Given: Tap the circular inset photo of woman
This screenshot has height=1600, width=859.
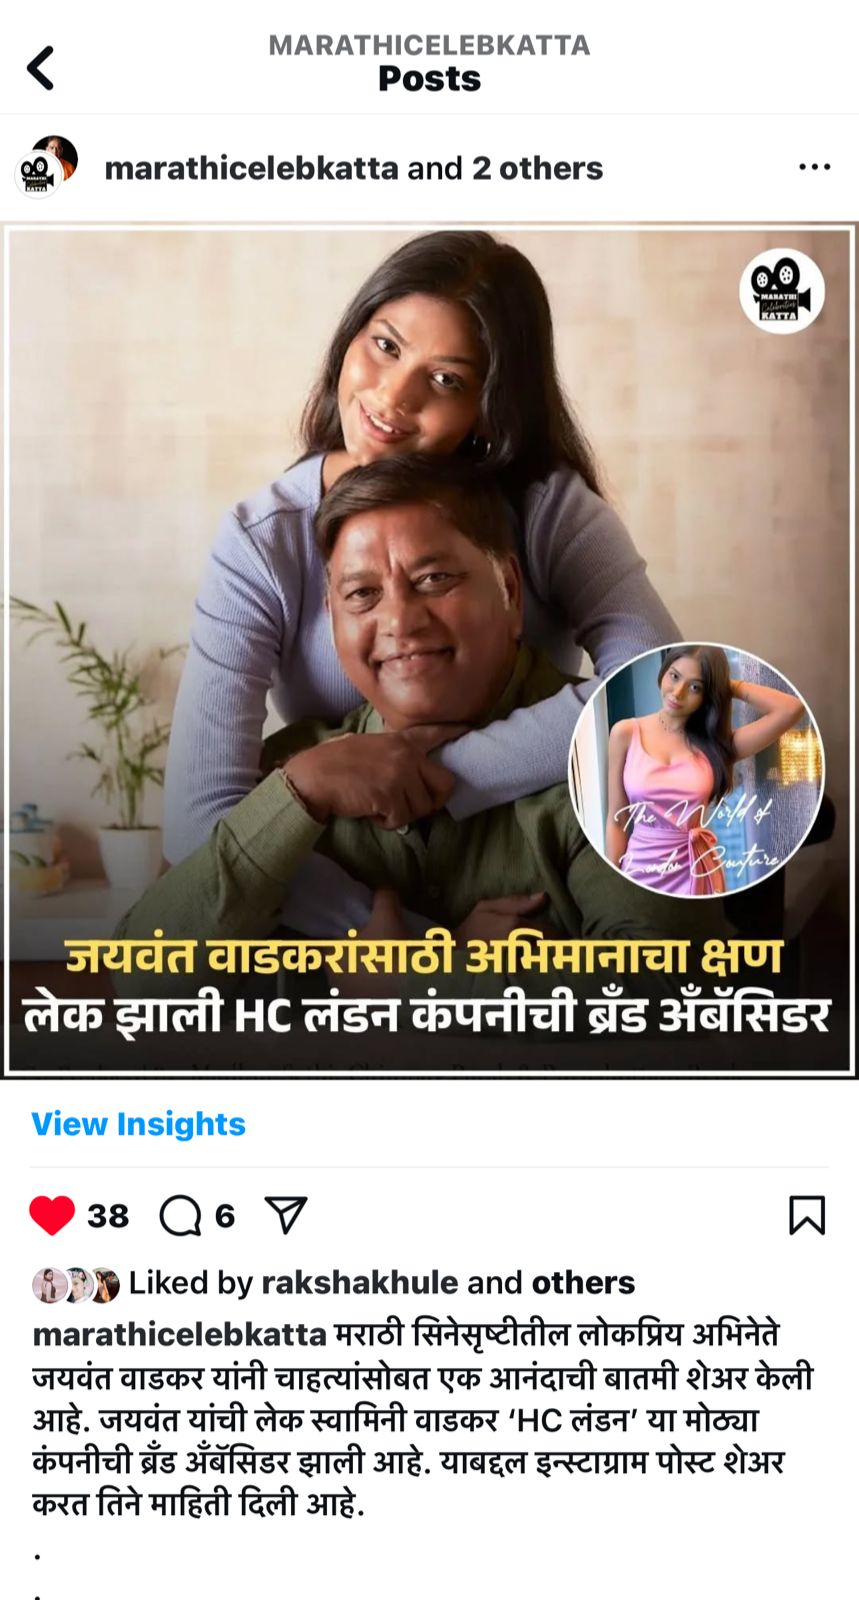Looking at the screenshot, I should point(697,770).
